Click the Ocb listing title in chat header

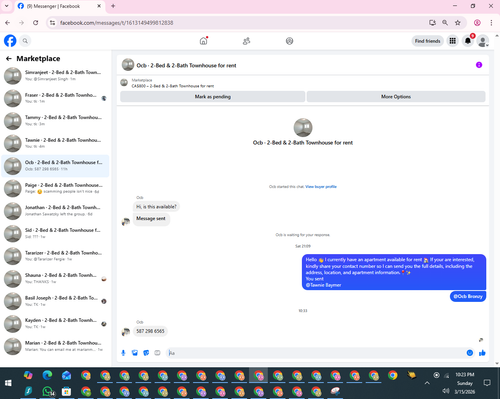click(x=186, y=65)
